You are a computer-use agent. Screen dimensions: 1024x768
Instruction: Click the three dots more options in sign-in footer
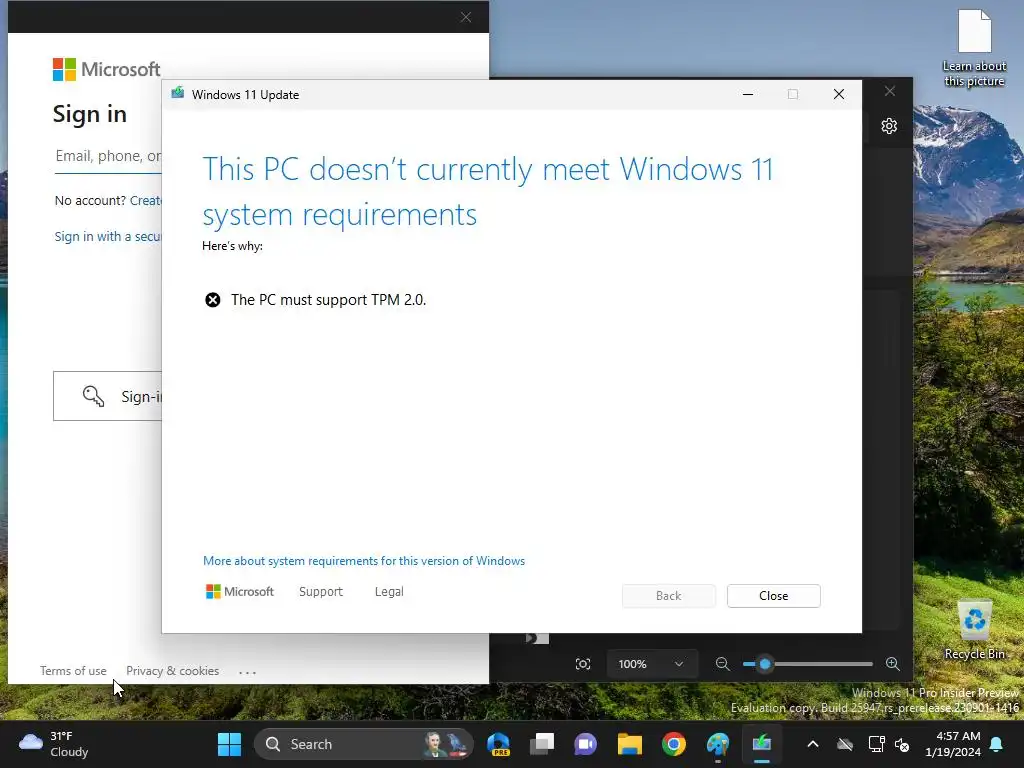point(248,671)
